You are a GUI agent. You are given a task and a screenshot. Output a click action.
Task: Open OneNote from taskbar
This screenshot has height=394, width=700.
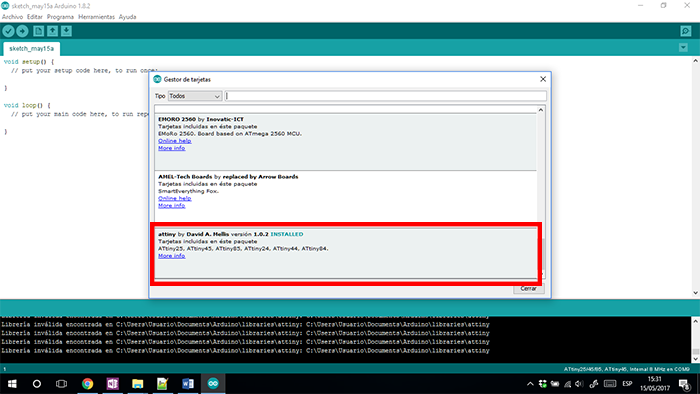[x=112, y=384]
